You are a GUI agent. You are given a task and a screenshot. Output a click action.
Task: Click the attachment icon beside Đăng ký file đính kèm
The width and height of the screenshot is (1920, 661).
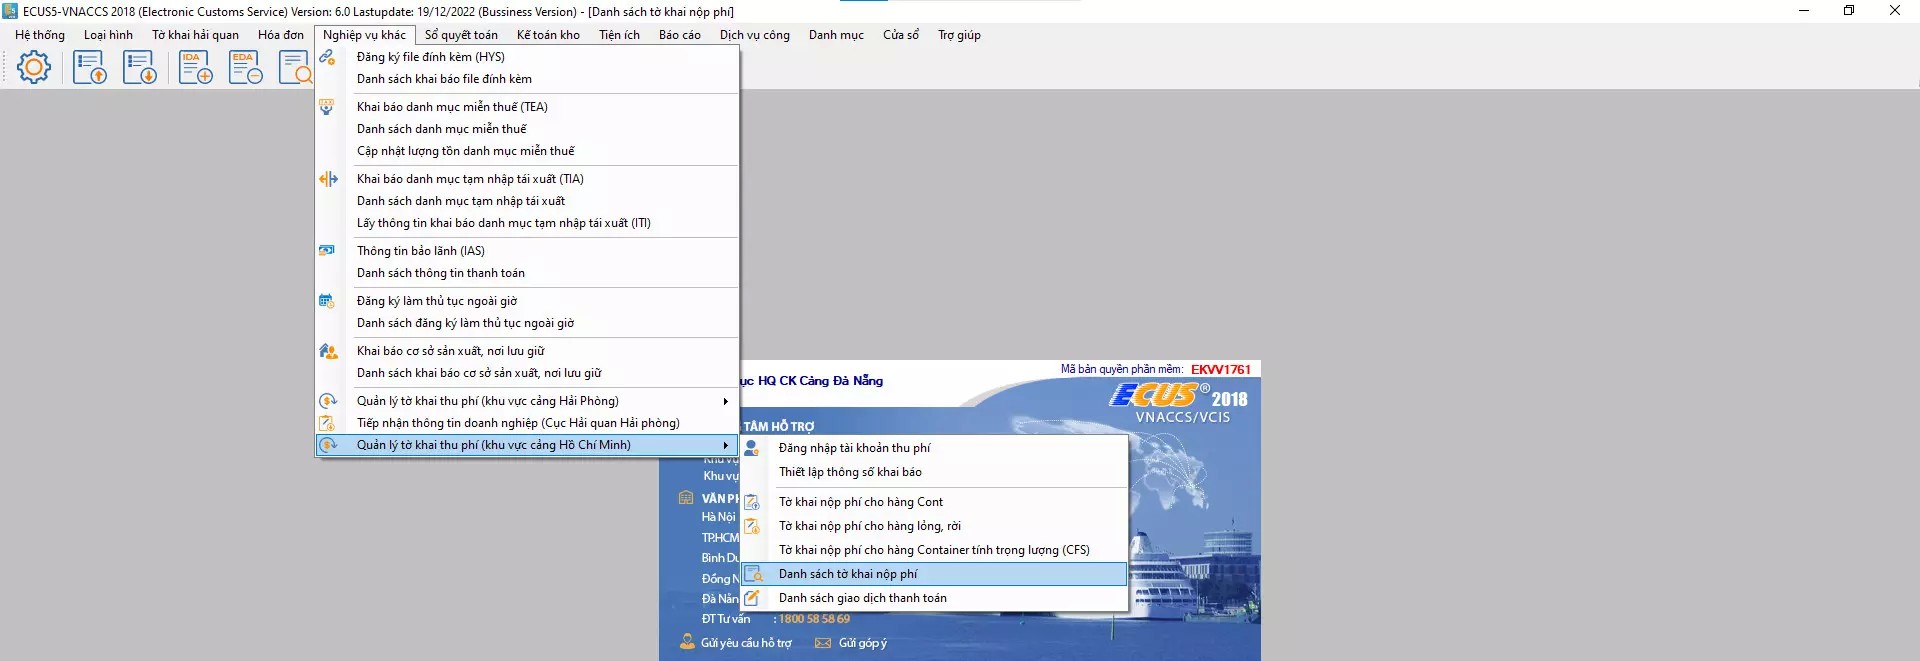pos(327,57)
